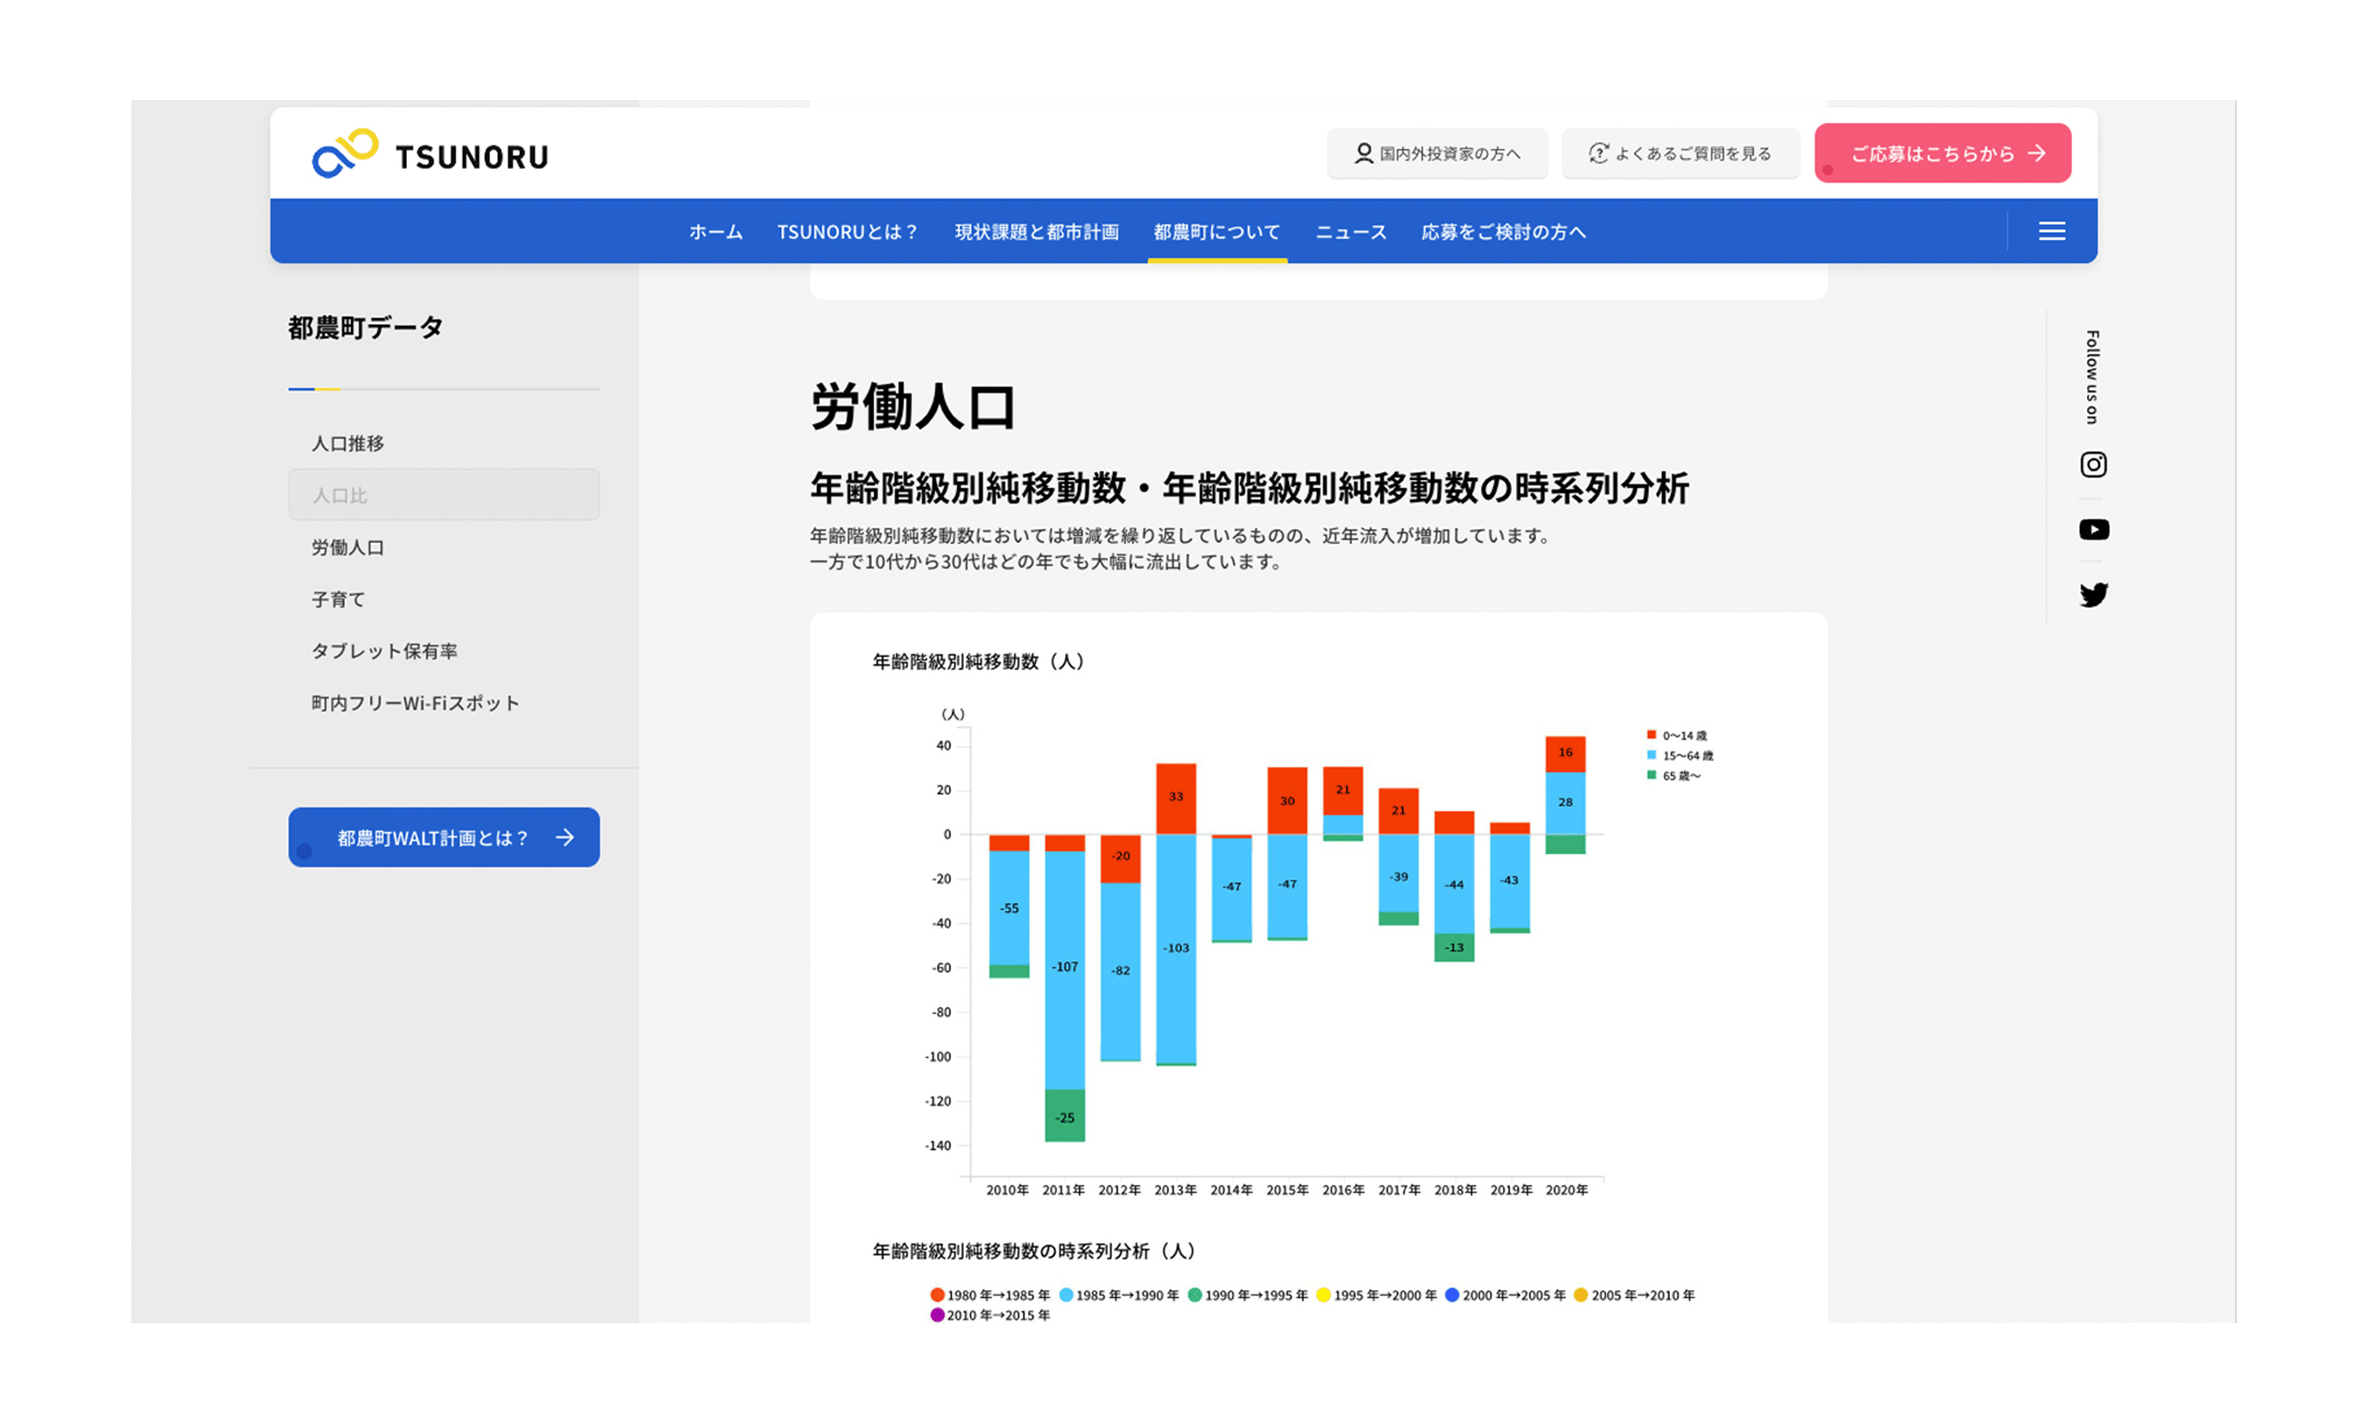
Task: Click the 1980年→1985年 legend color dot
Action: point(937,1295)
